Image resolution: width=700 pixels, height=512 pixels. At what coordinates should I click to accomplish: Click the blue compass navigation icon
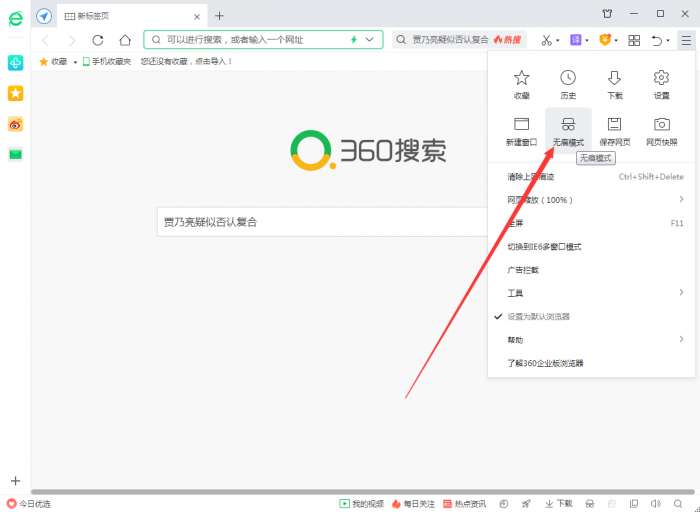click(x=44, y=17)
